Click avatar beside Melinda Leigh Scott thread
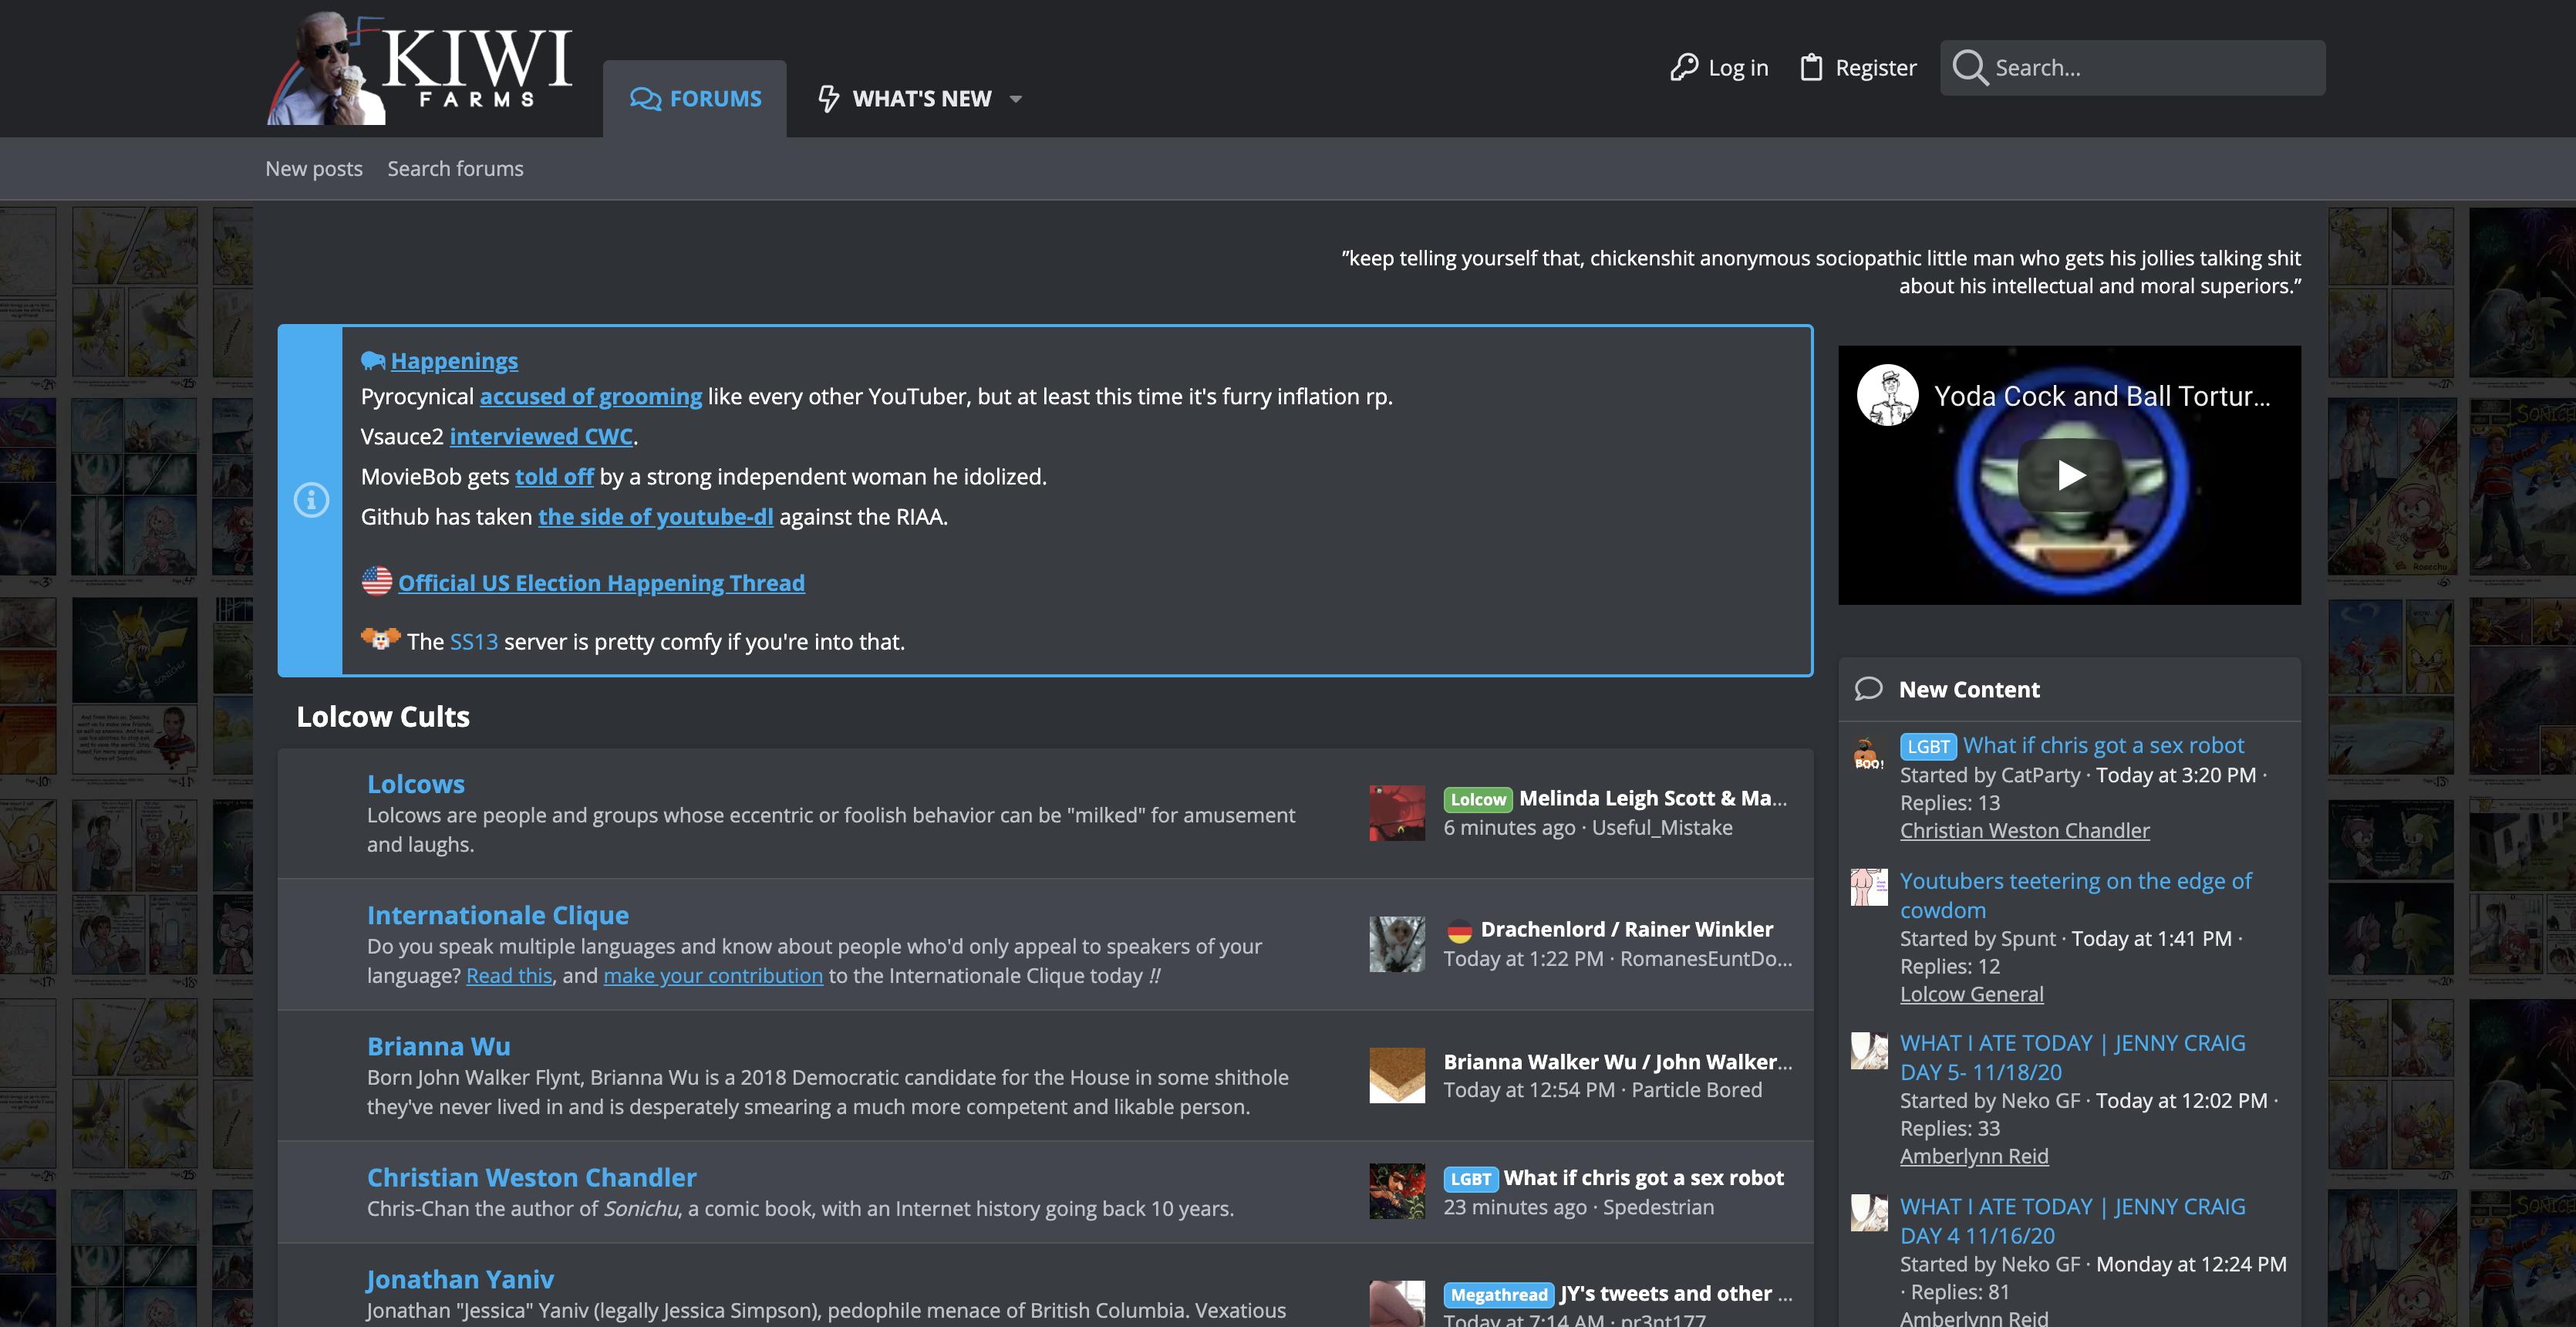Image resolution: width=2576 pixels, height=1327 pixels. tap(1397, 813)
